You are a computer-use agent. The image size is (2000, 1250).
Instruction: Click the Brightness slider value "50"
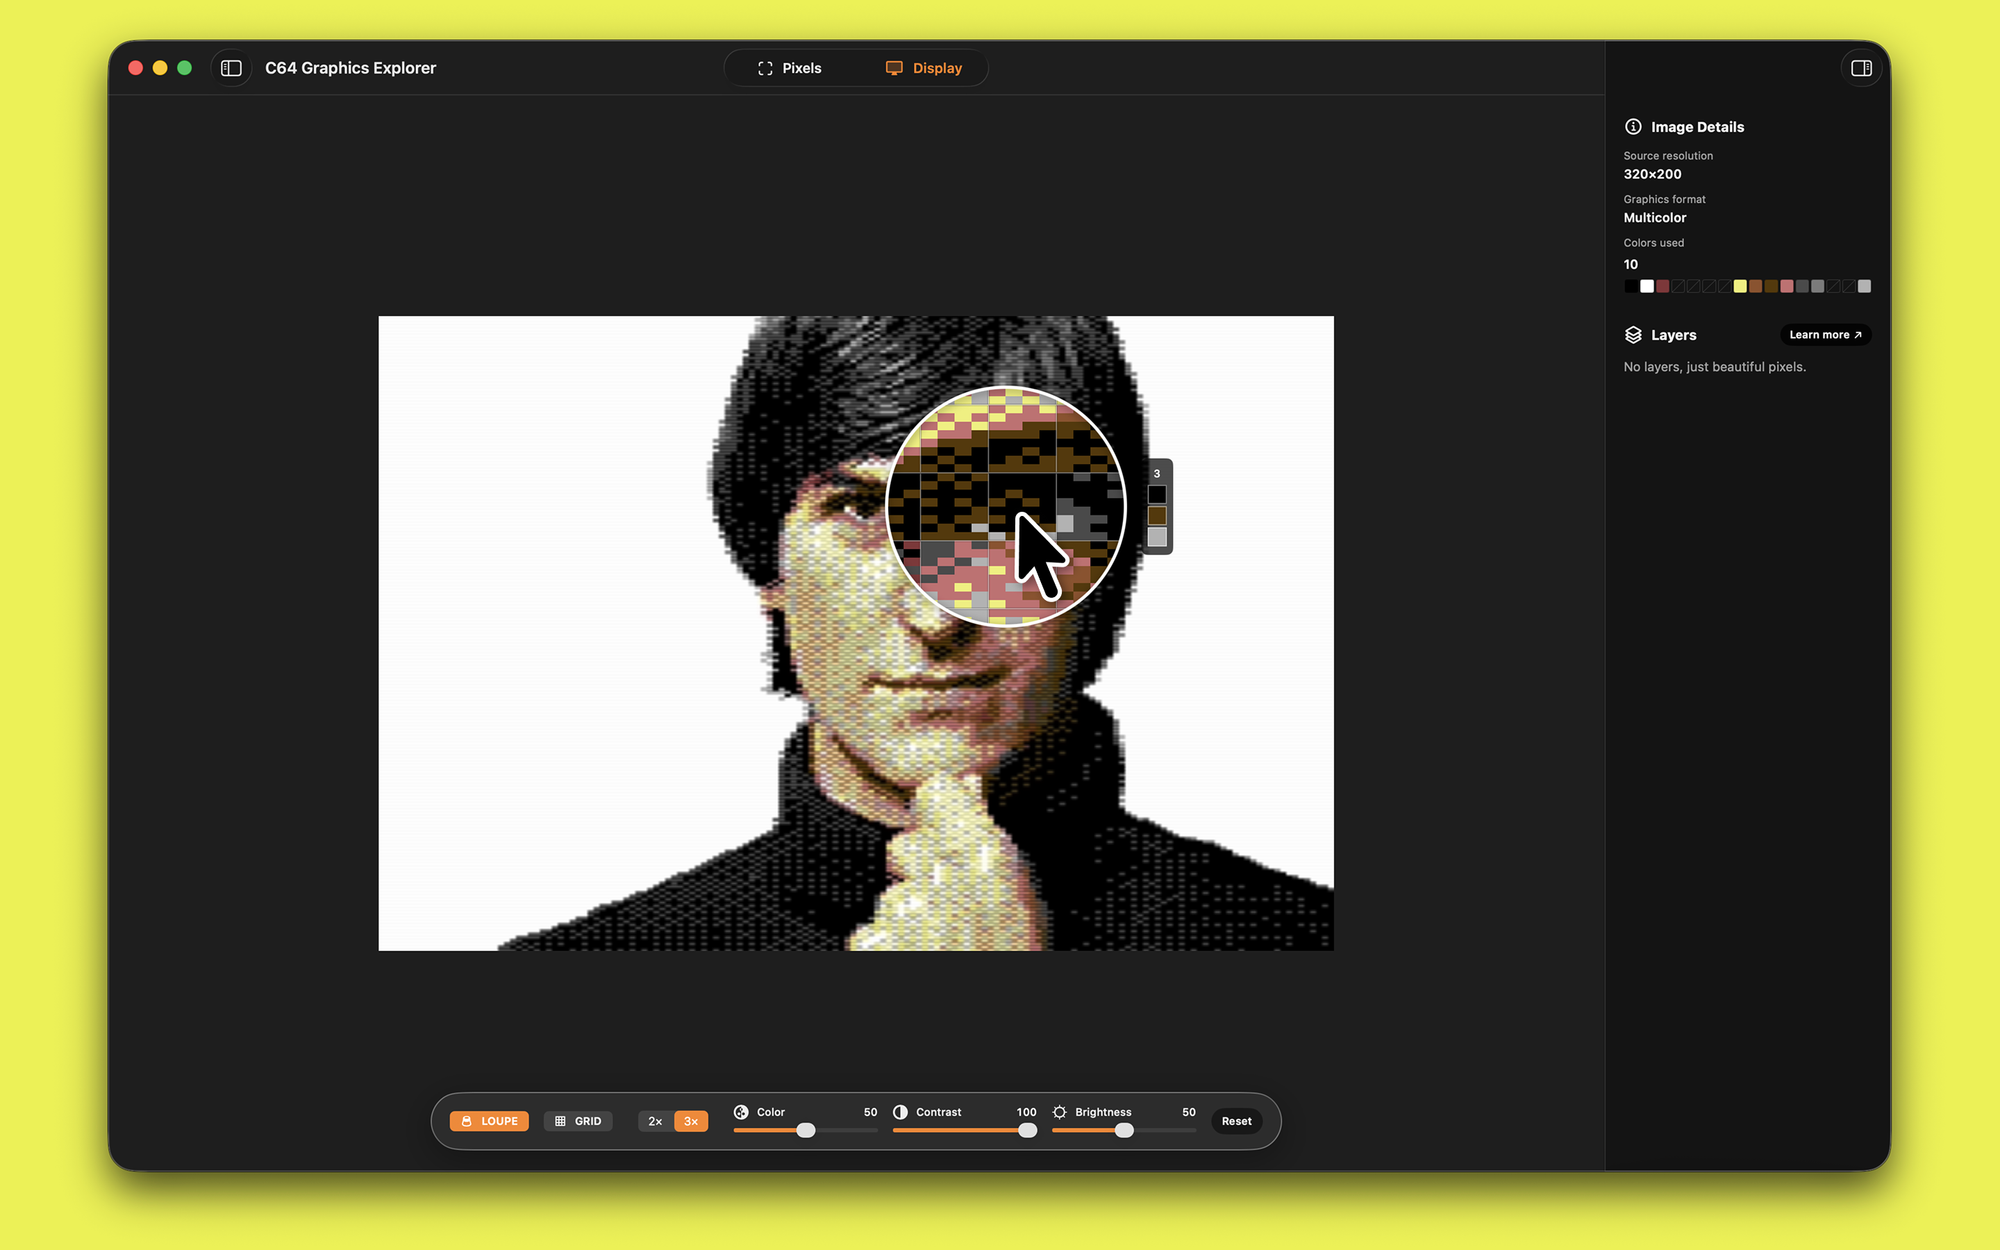tap(1189, 1112)
